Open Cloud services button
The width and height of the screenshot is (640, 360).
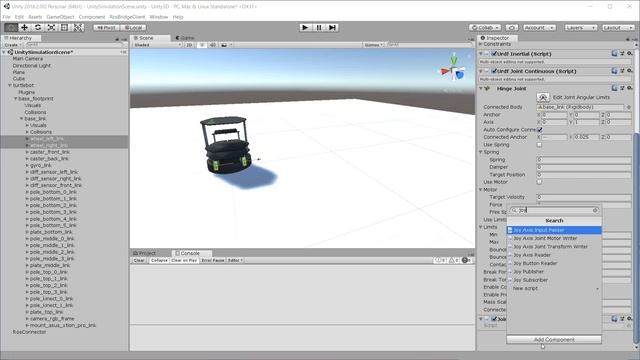click(512, 27)
